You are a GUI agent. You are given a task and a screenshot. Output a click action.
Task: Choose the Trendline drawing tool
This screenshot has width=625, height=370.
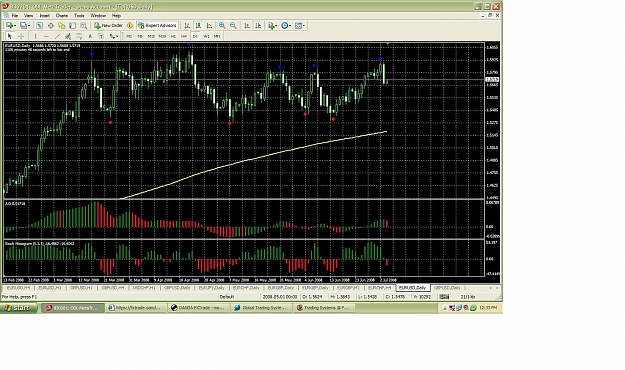click(57, 36)
